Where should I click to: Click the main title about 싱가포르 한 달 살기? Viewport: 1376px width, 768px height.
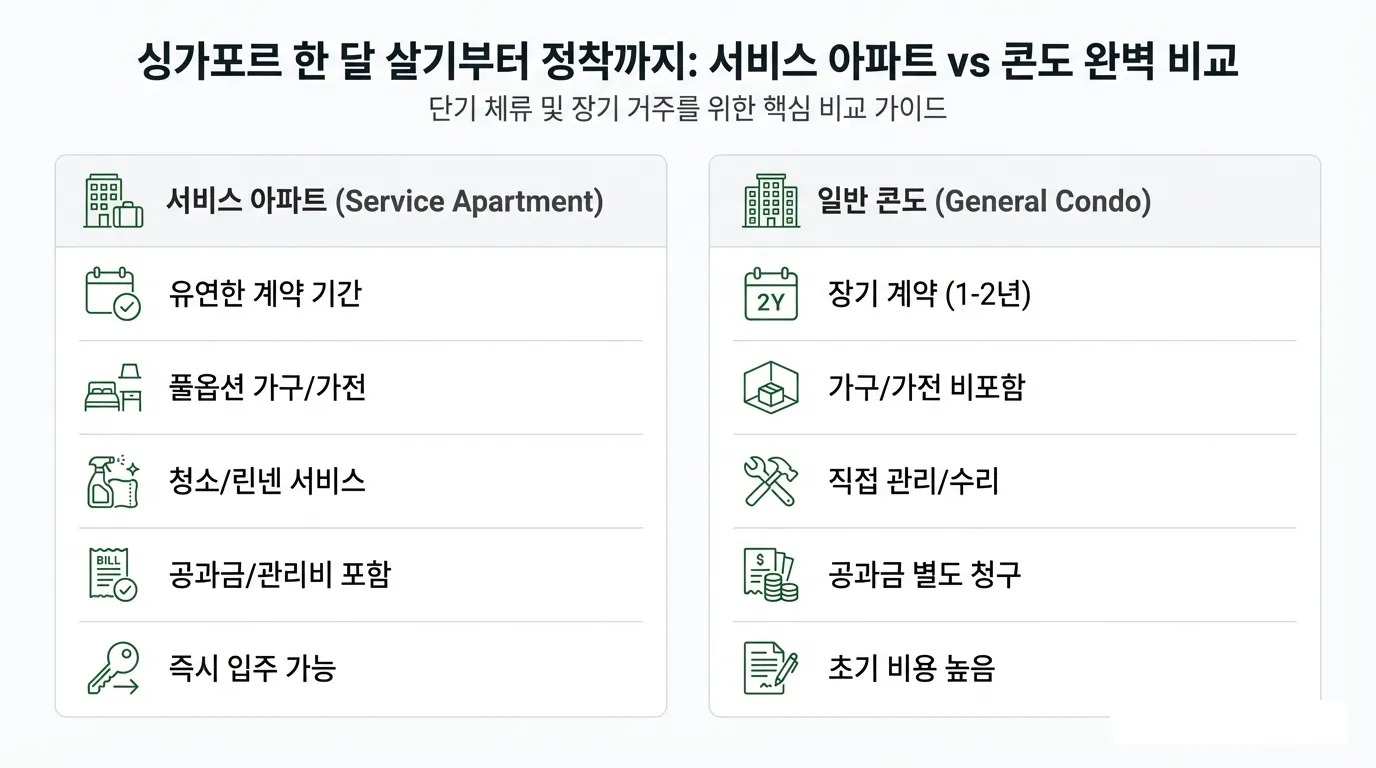(x=688, y=61)
